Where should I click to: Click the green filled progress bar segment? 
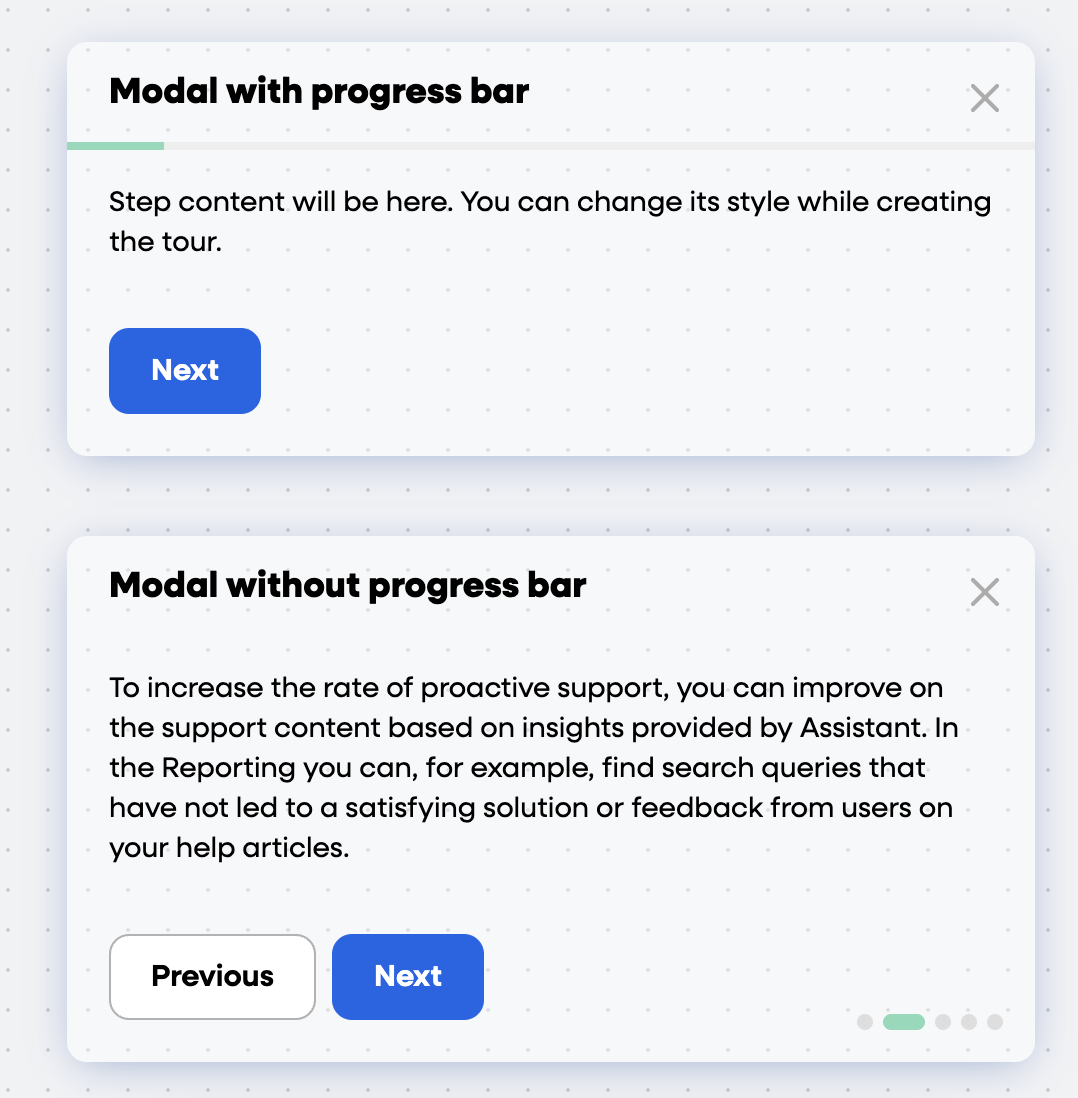(x=116, y=146)
